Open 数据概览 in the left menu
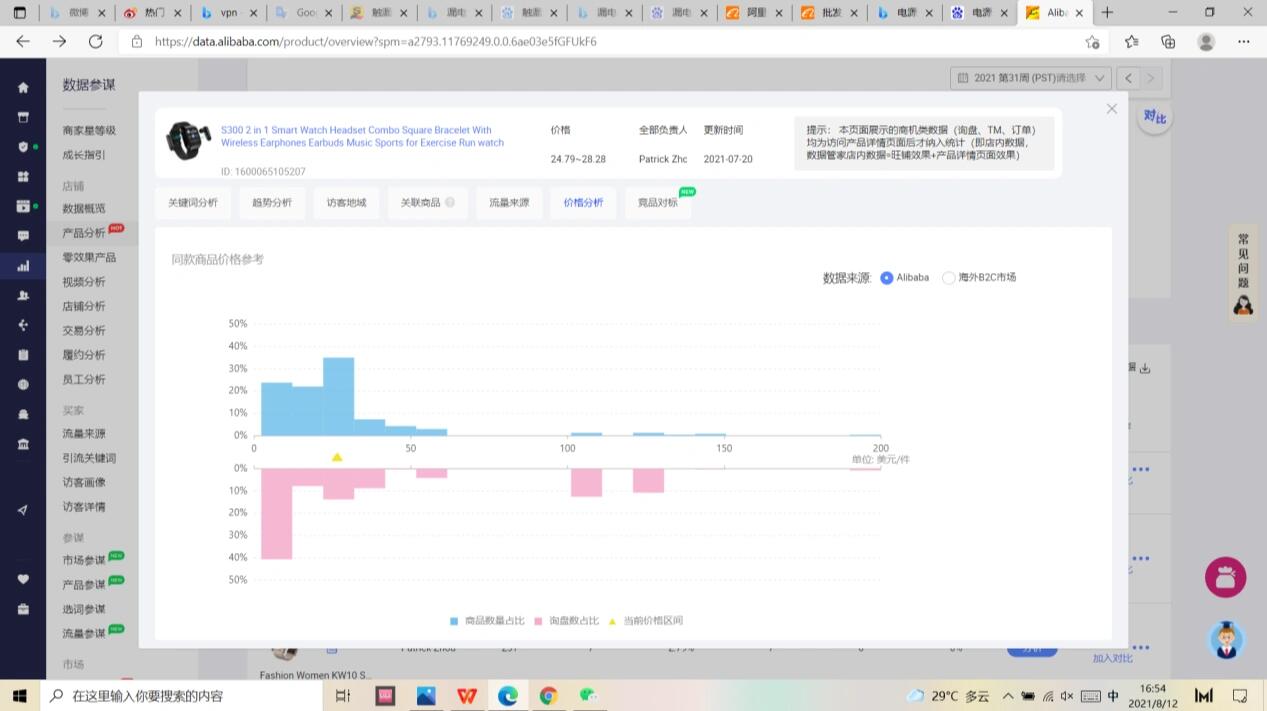1267x711 pixels. coord(84,208)
